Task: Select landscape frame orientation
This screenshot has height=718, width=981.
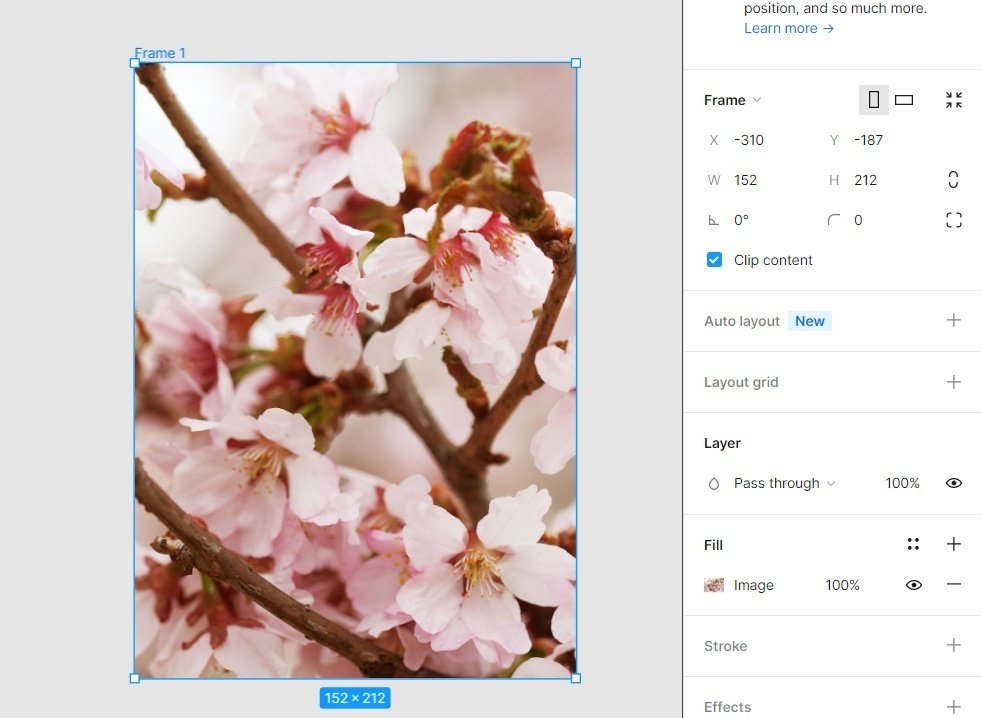Action: [x=904, y=99]
